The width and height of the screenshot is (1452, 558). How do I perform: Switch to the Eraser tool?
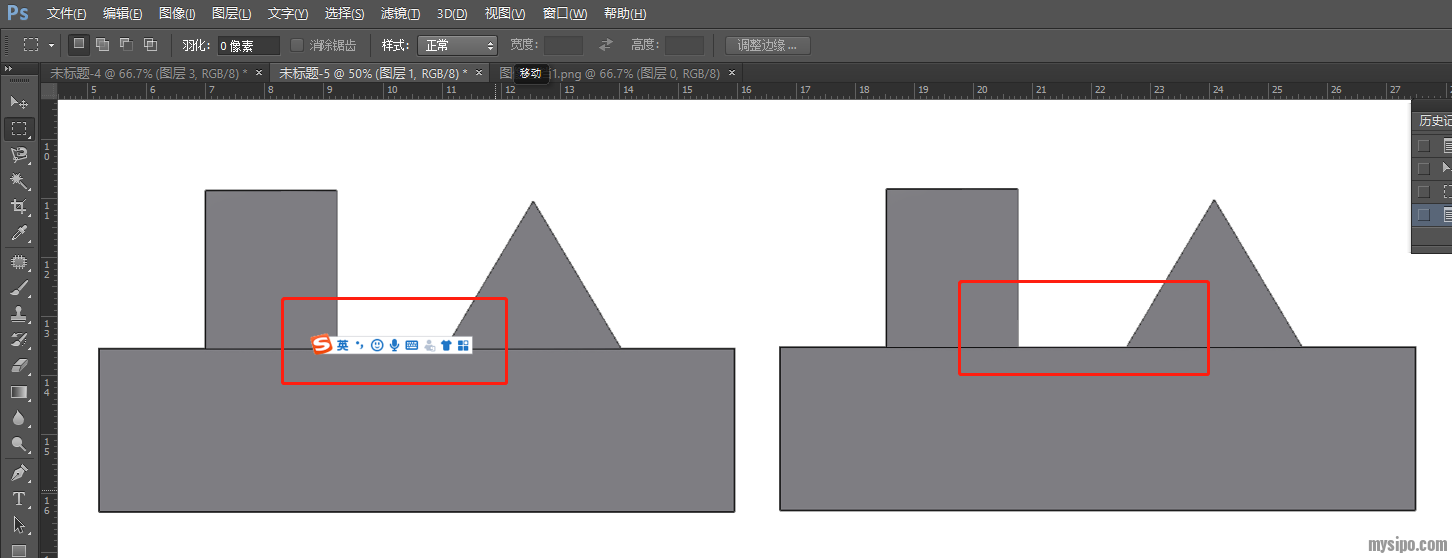(18, 366)
